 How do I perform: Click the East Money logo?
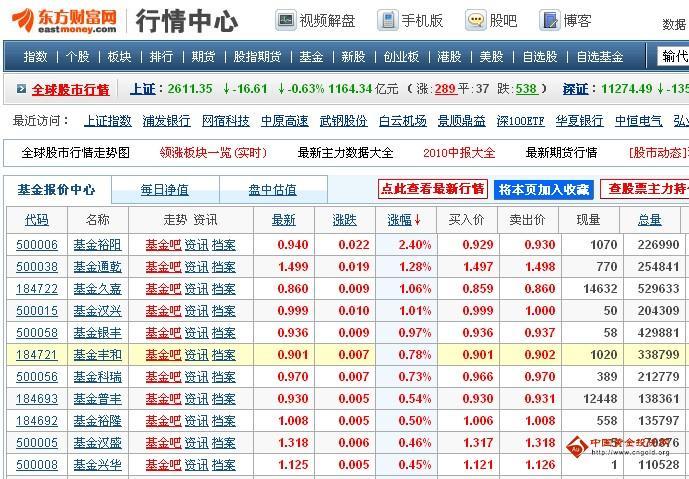tap(65, 21)
